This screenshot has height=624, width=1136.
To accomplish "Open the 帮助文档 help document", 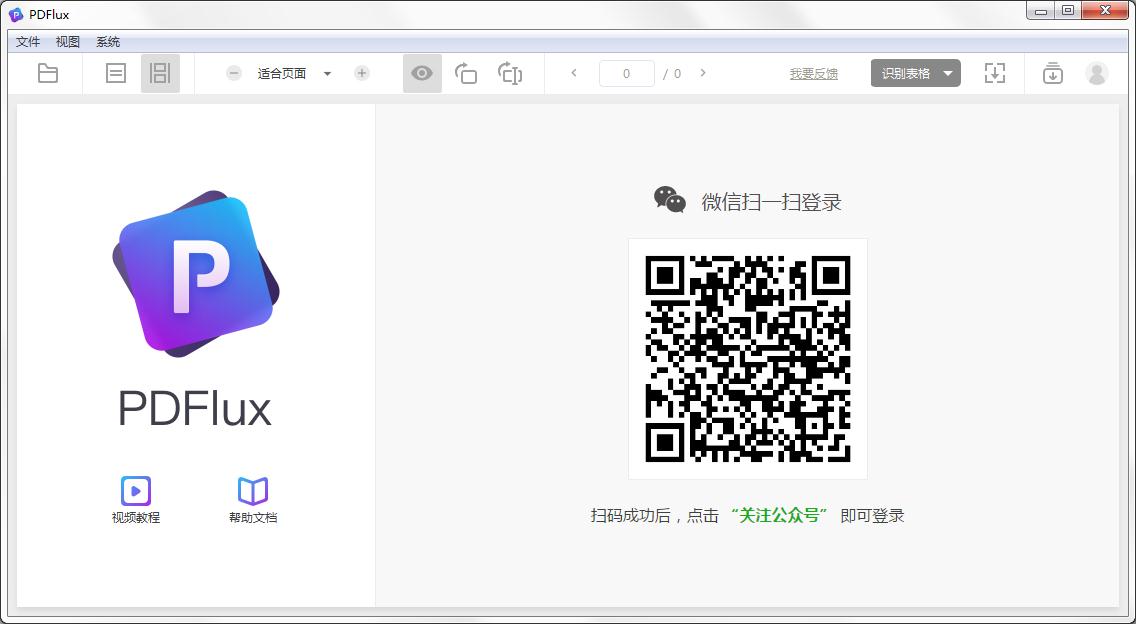I will point(251,498).
